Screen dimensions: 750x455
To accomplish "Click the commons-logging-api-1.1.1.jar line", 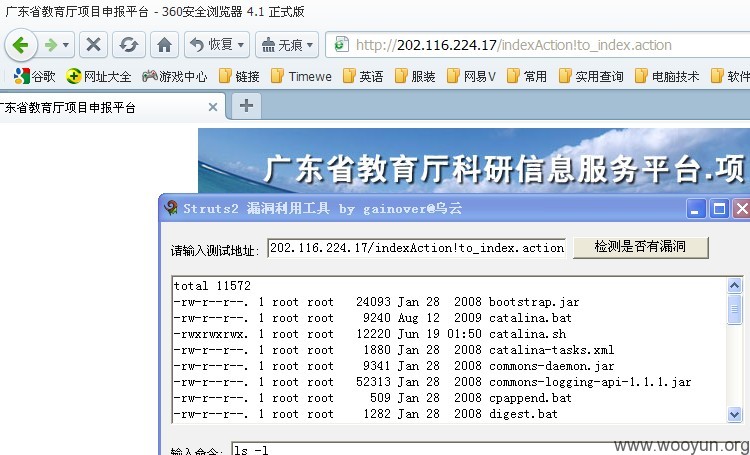I will pos(432,382).
